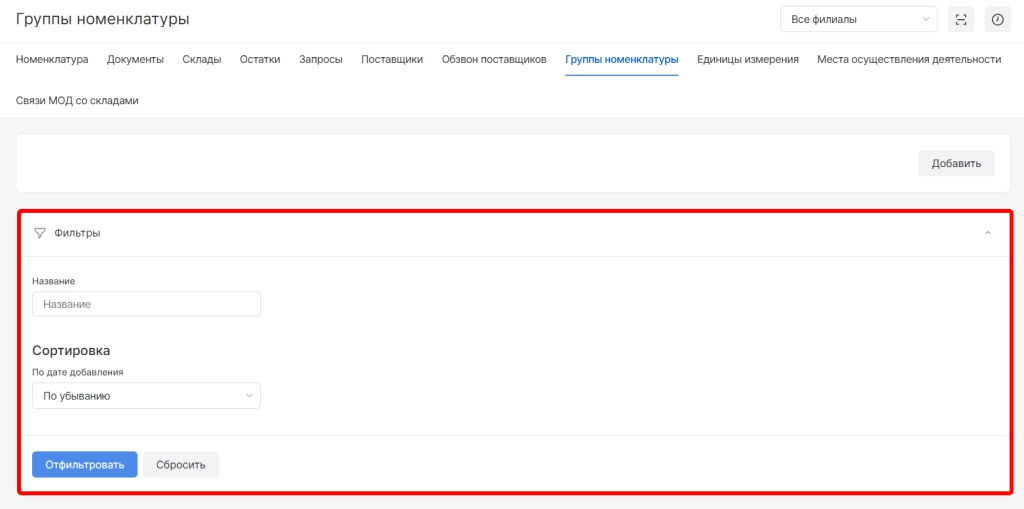Collapse the Фильтры panel using the chevron
1024x509 pixels.
[x=988, y=233]
